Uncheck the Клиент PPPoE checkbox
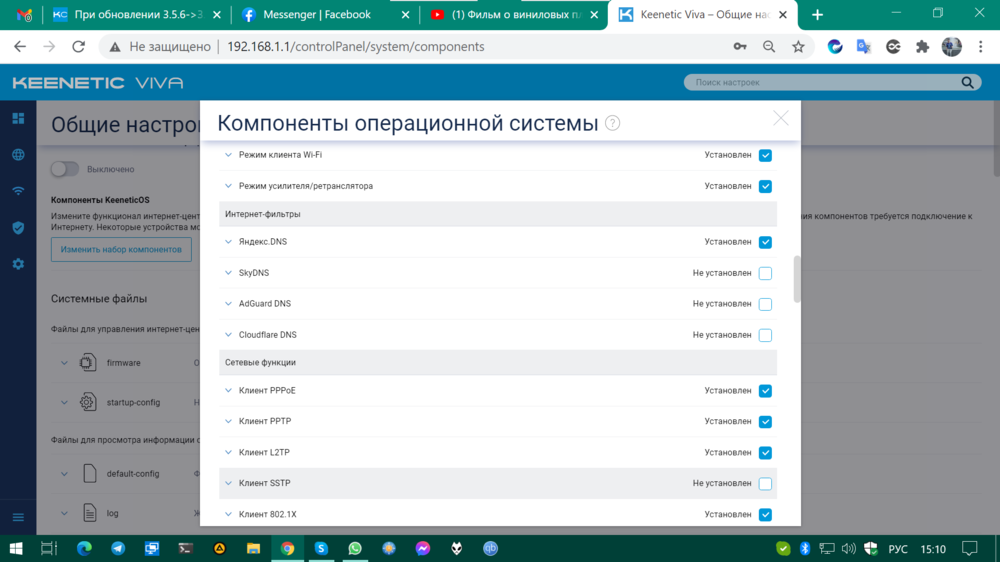 765,391
